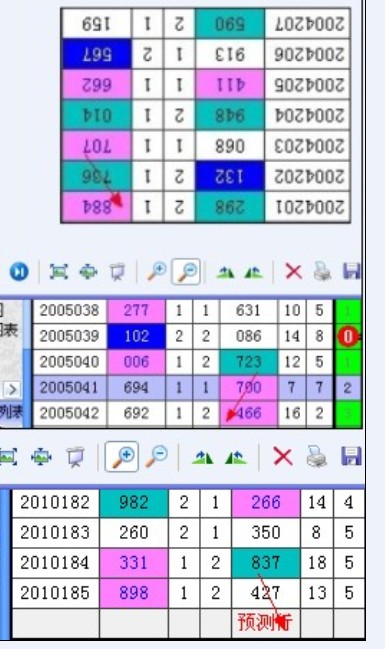Click the highlighted zoom-out magnifier above 2005038 table
The height and width of the screenshot is (649, 385).
[x=186, y=272]
